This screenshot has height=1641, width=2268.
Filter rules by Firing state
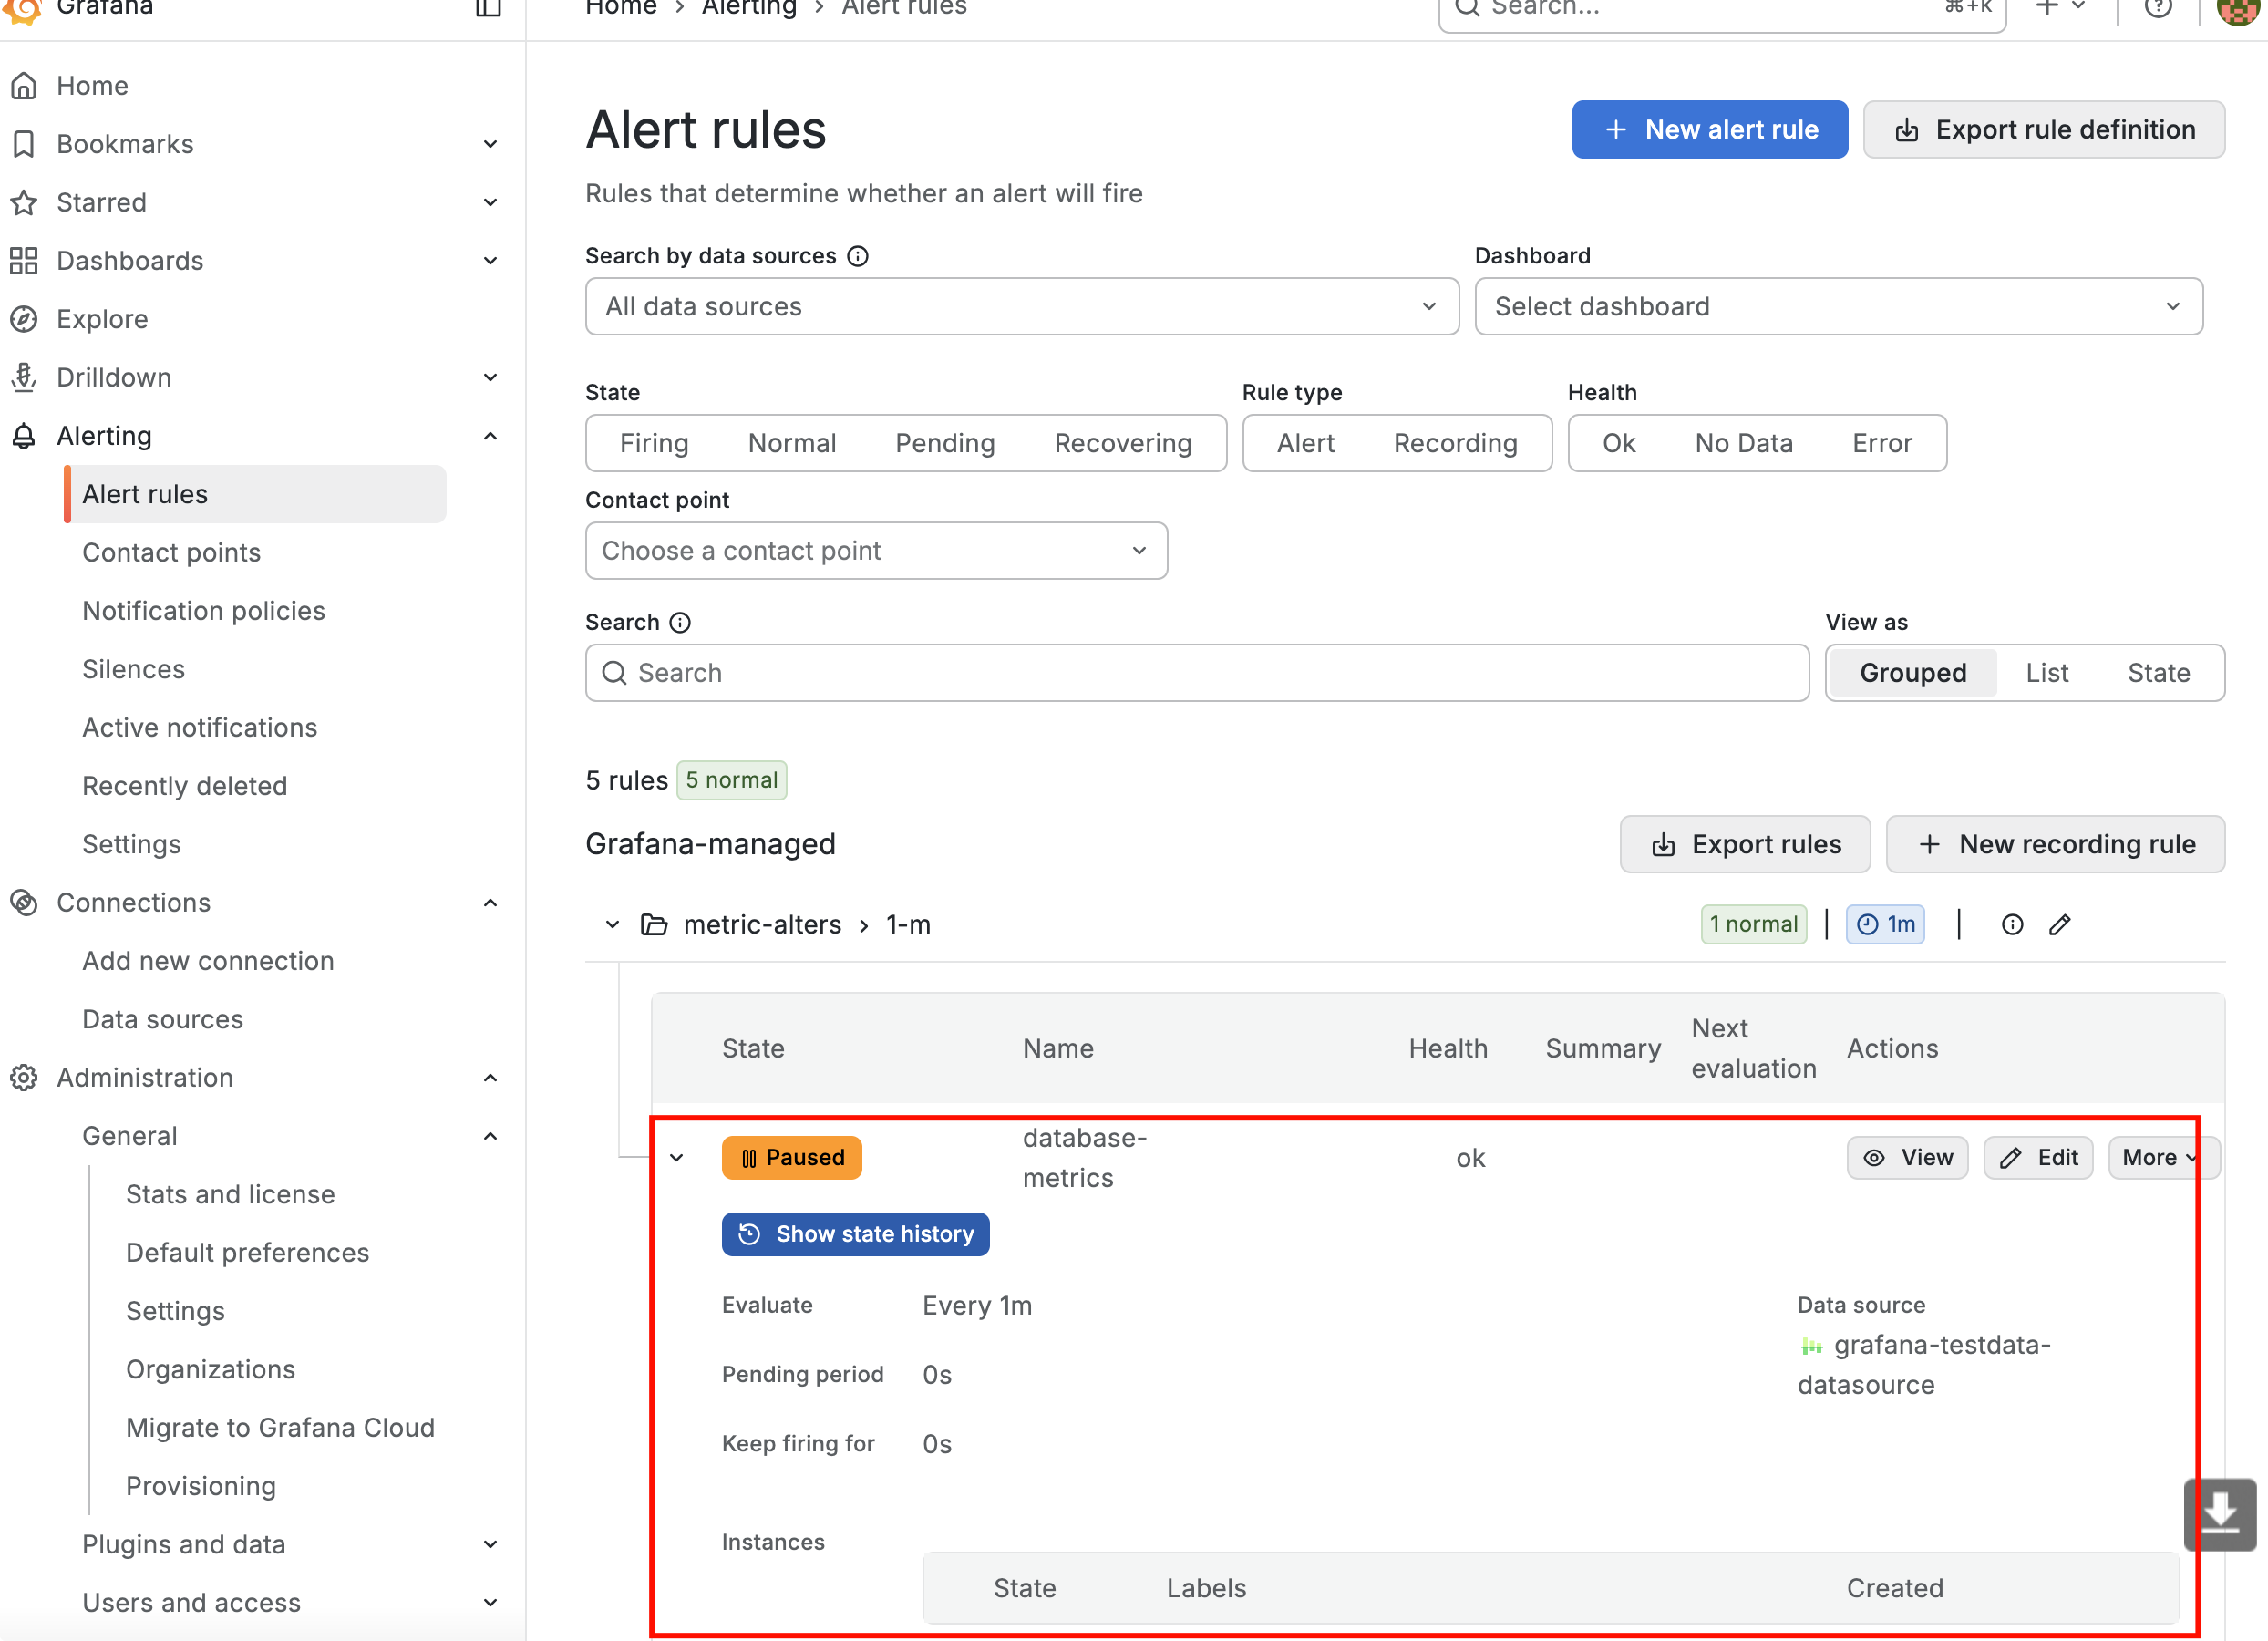(654, 443)
